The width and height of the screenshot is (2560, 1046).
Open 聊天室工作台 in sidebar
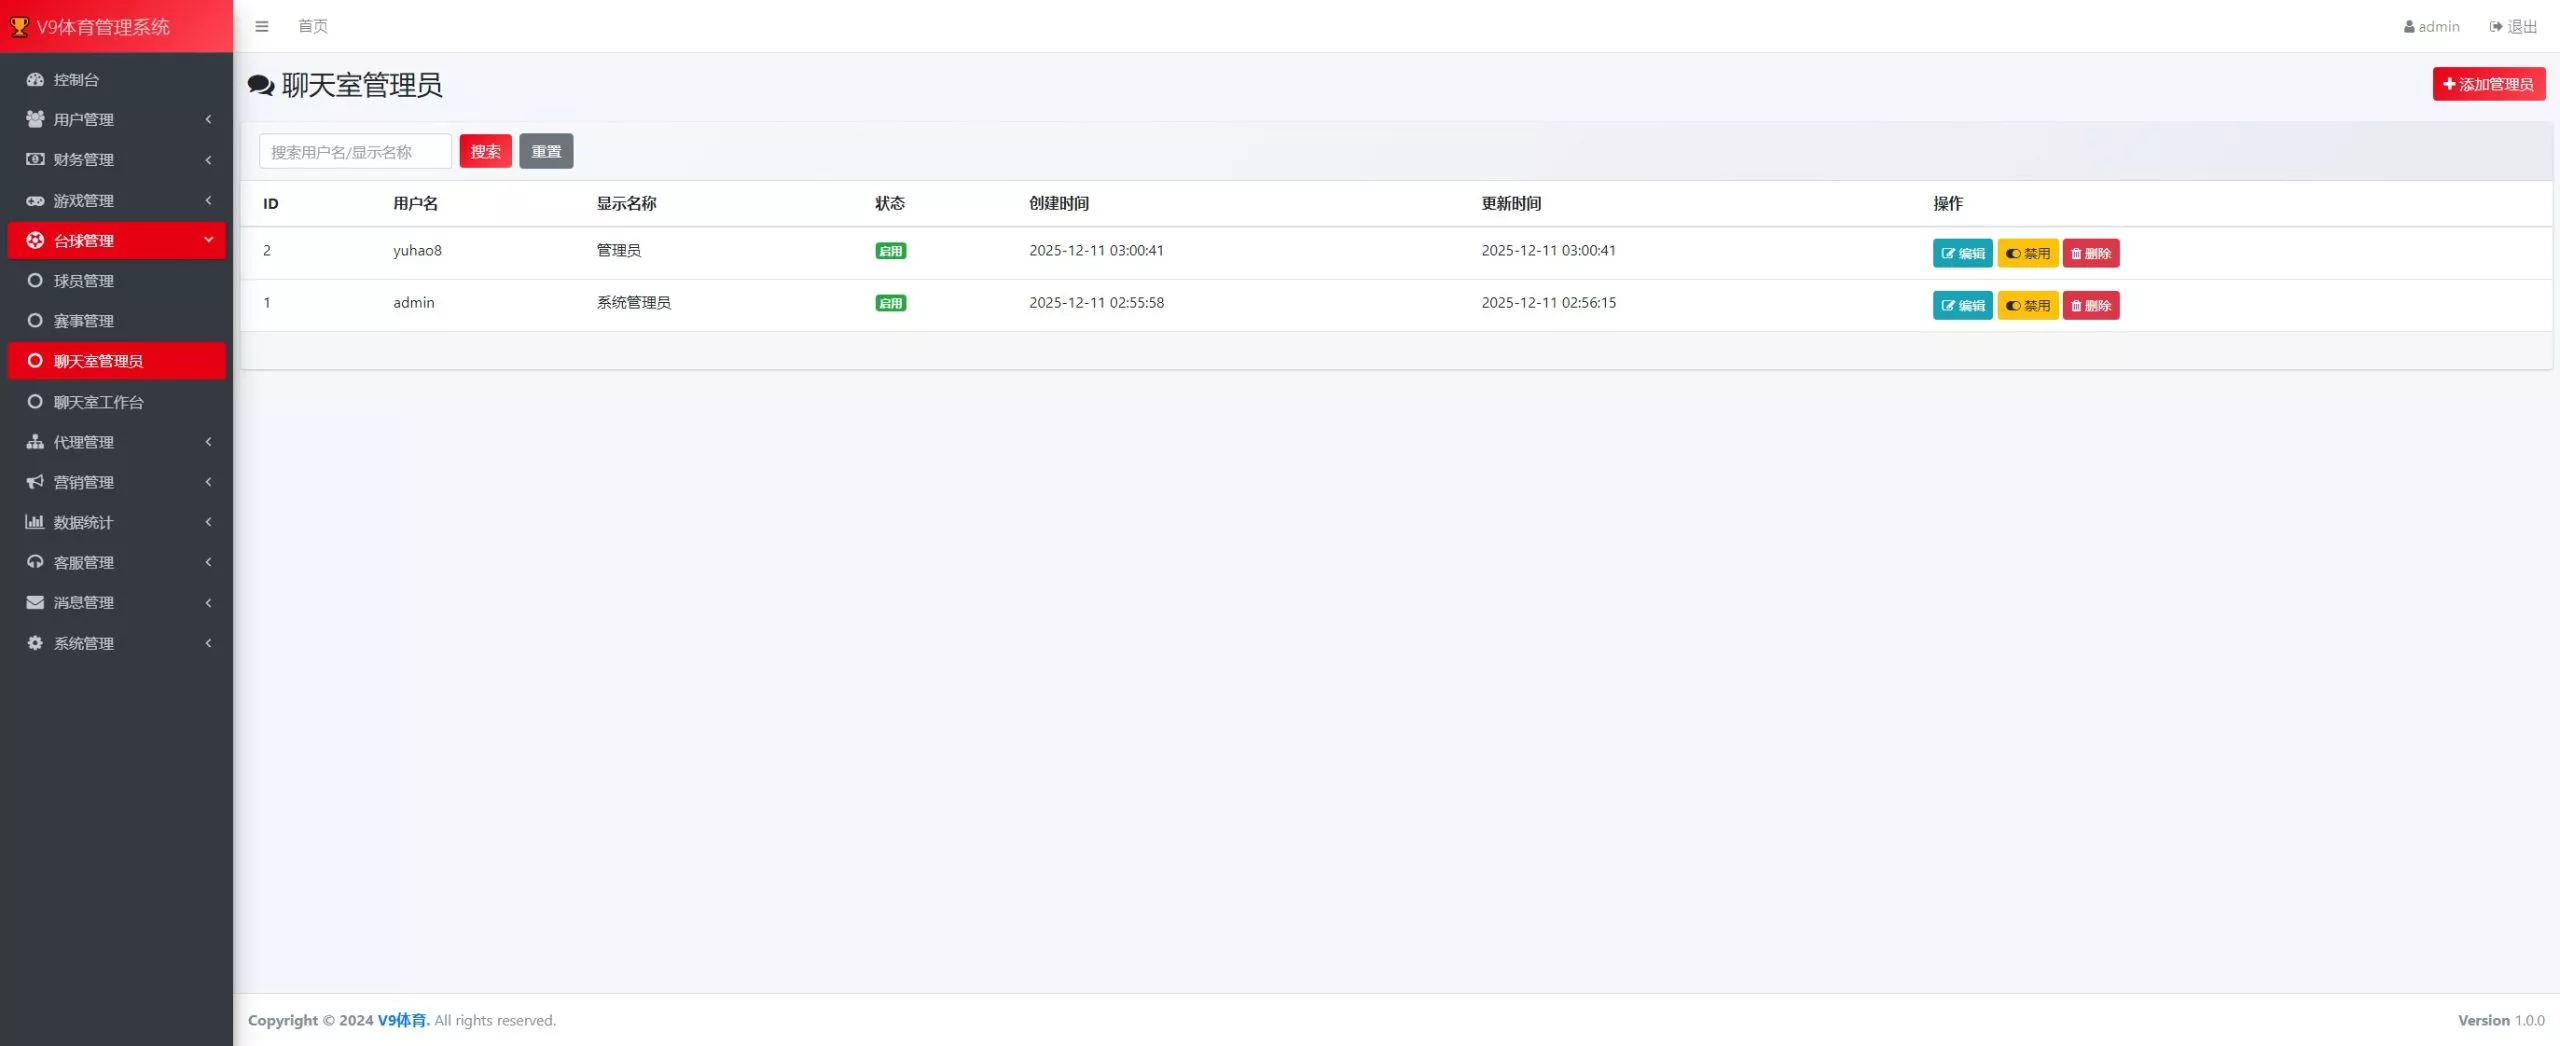tap(98, 402)
